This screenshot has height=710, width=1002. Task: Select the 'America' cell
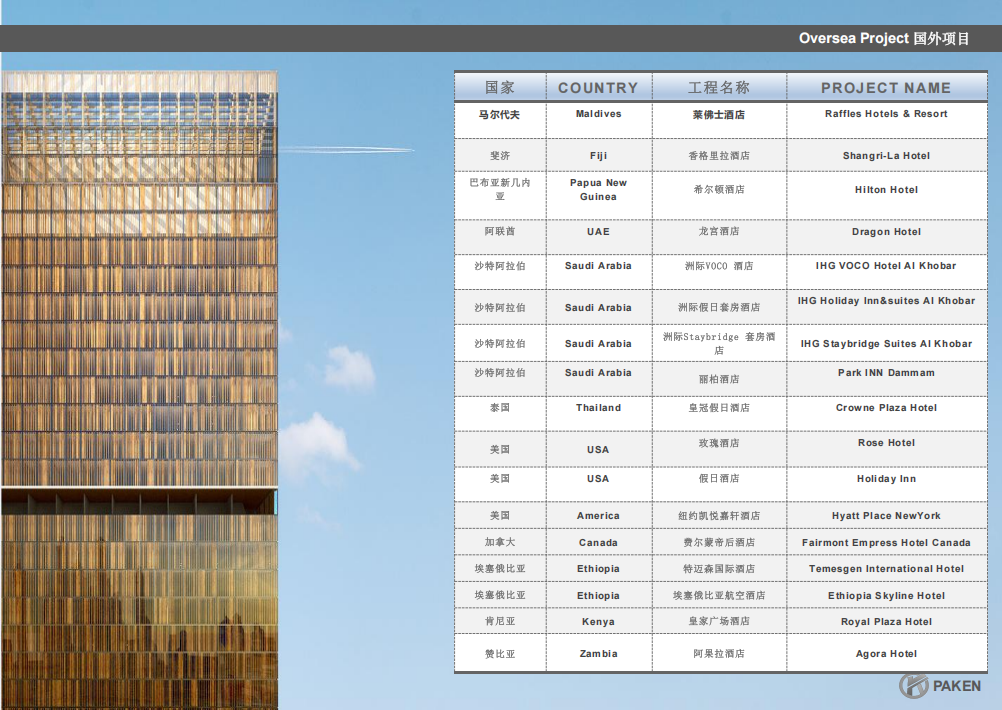[x=599, y=515]
